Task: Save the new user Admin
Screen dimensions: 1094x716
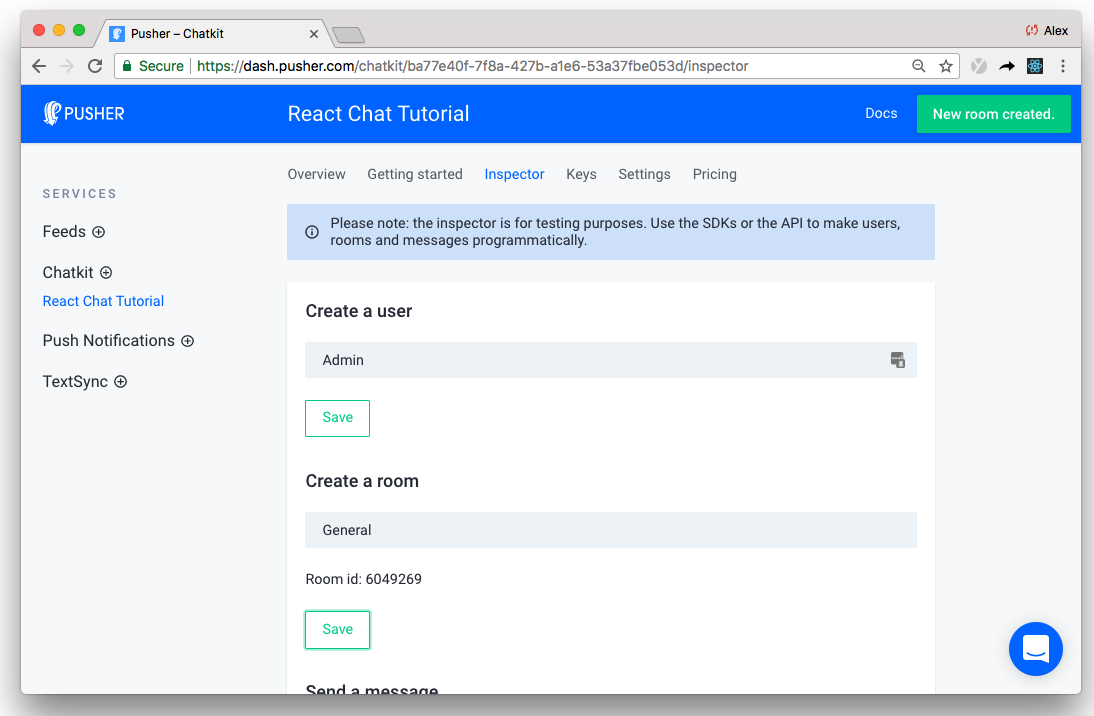Action: tap(338, 418)
